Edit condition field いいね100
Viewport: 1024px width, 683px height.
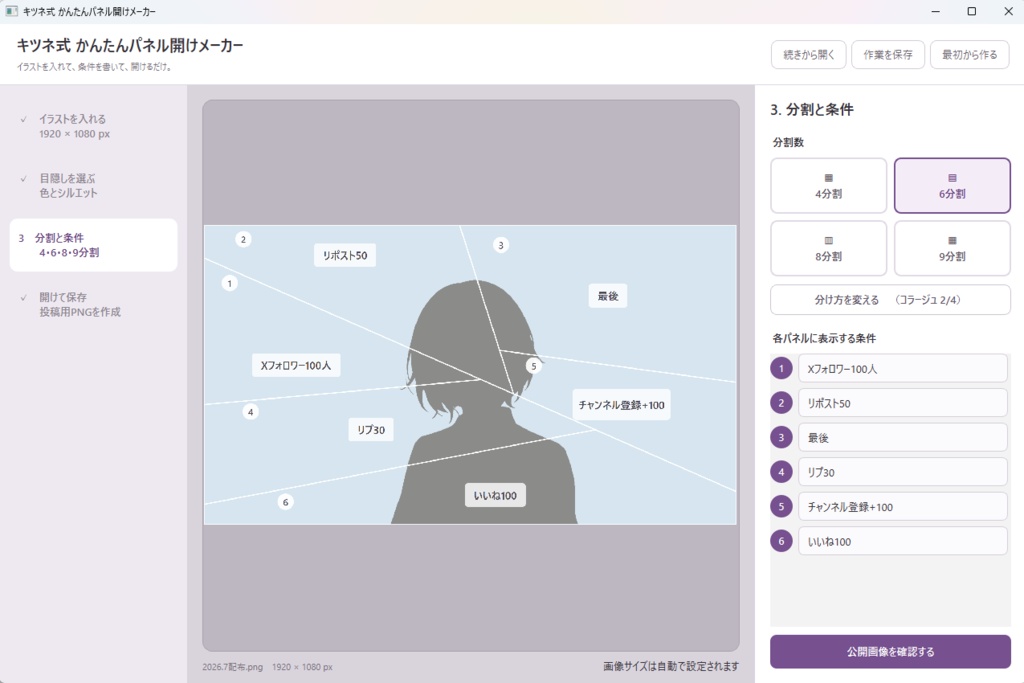click(x=903, y=541)
